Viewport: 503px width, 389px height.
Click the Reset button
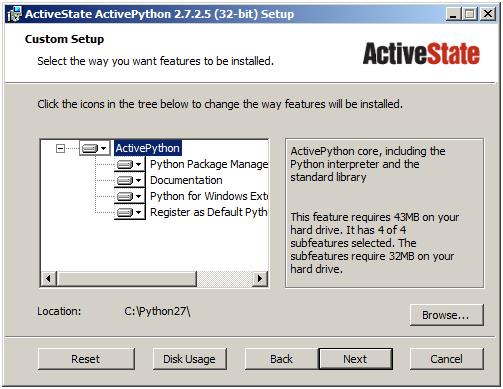pos(86,359)
